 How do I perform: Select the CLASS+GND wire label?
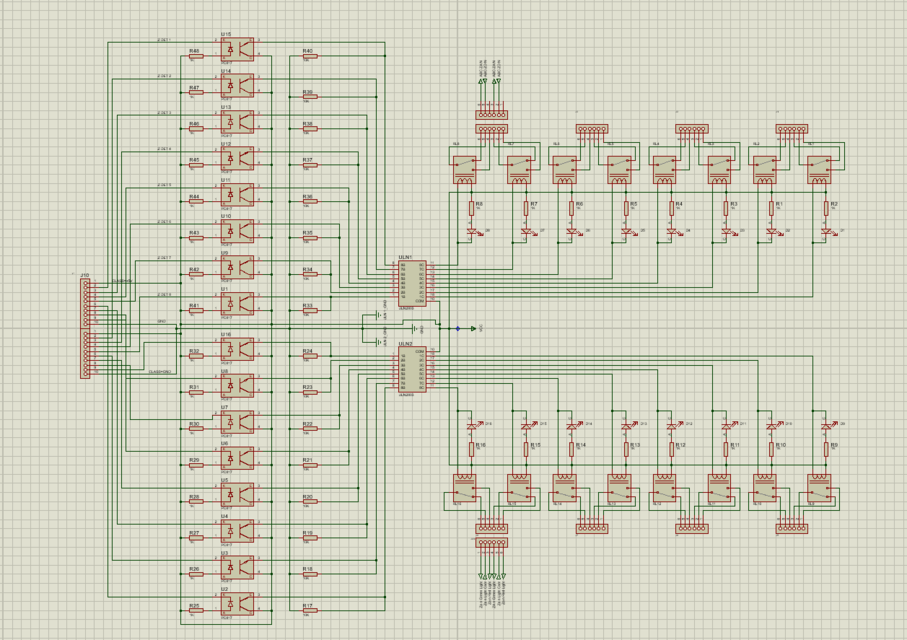(160, 372)
